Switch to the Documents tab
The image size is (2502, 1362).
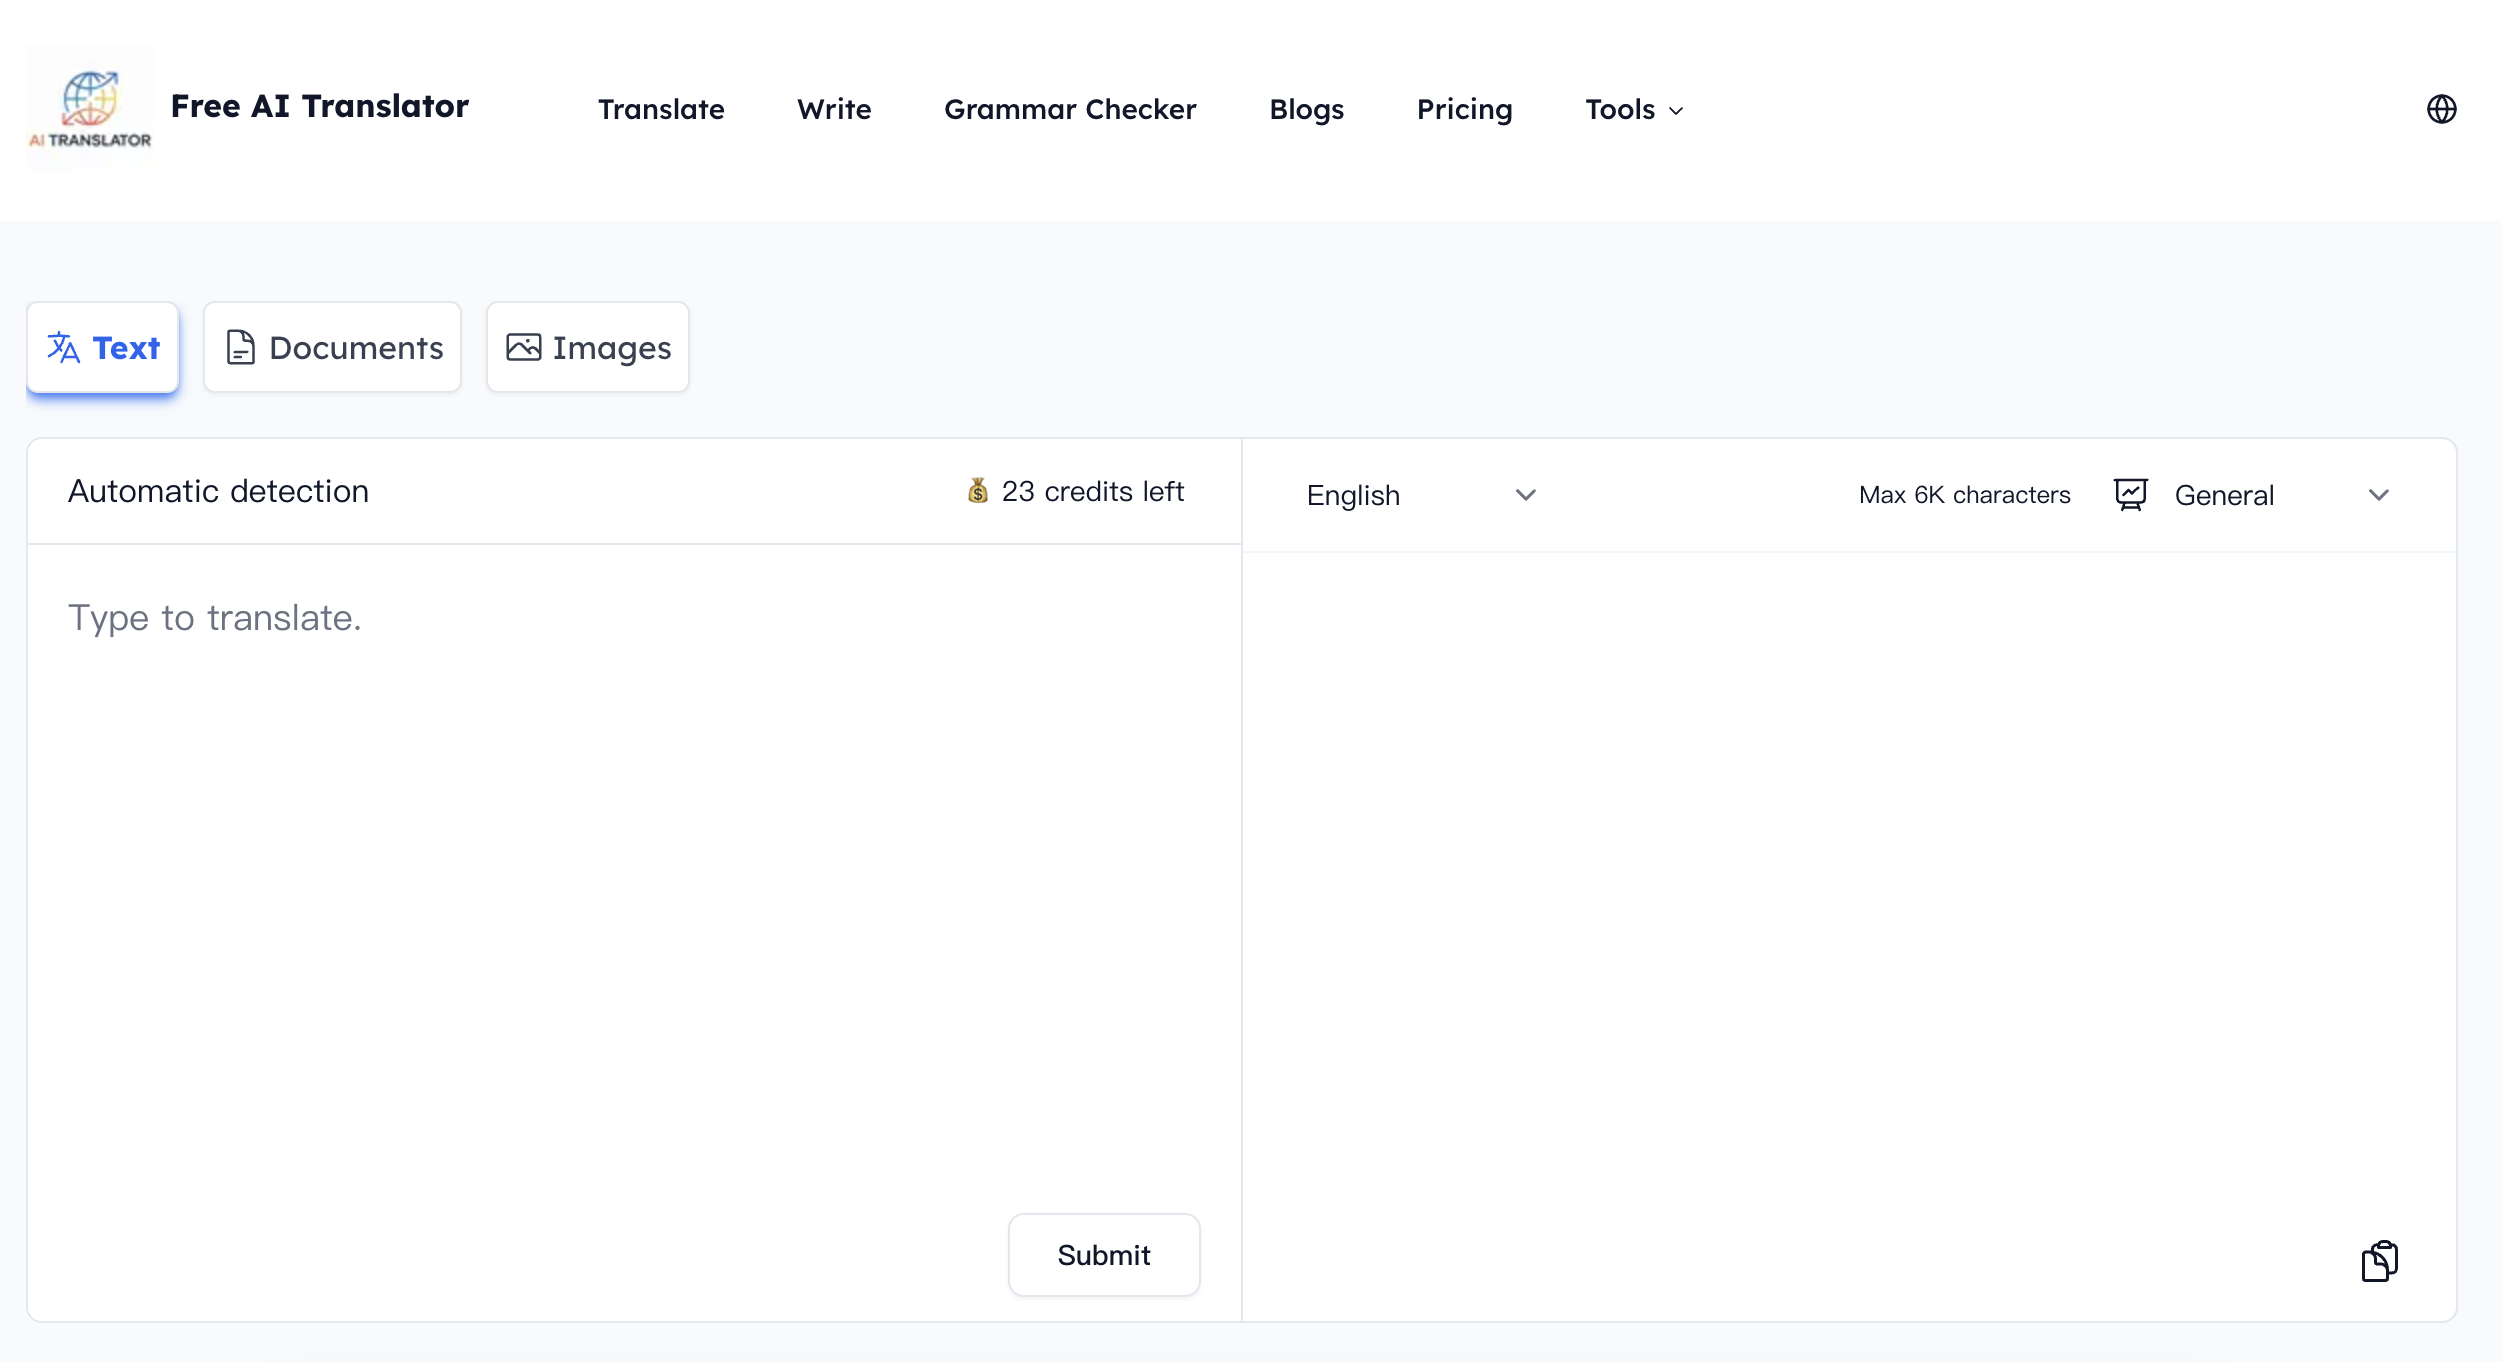333,348
